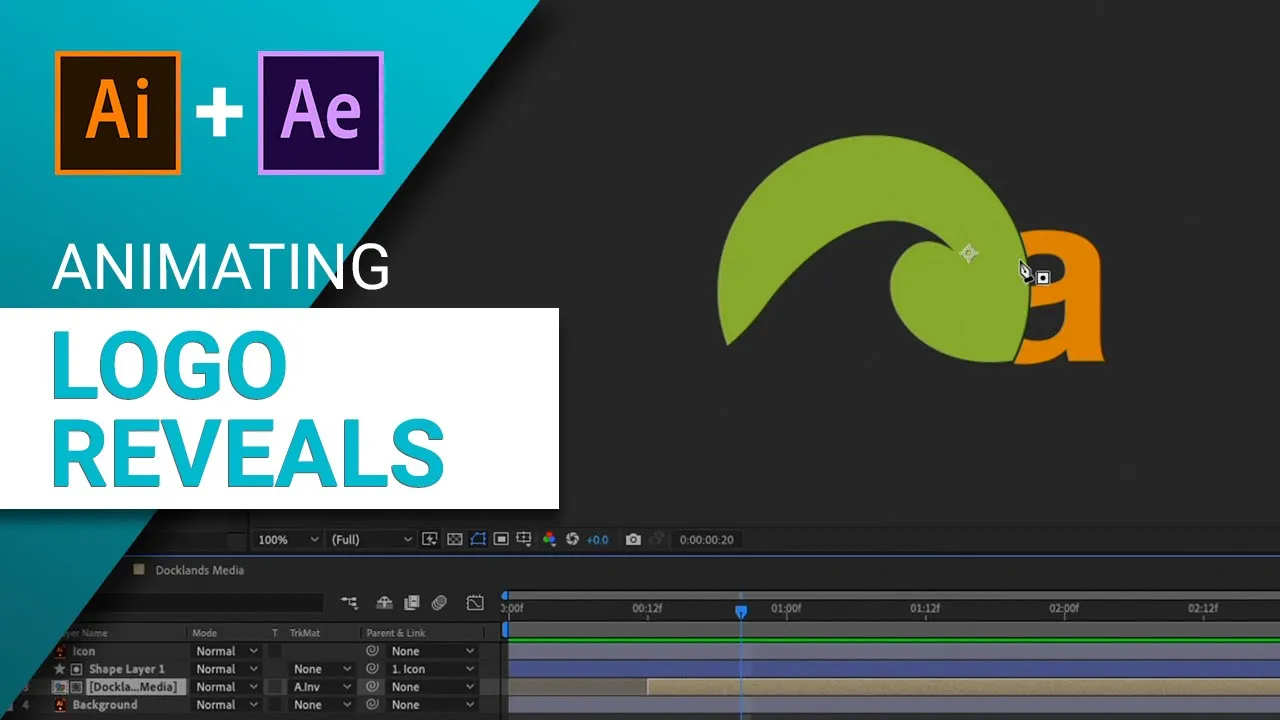Click the star icon of Shape Layer 1
1280x720 pixels.
60,669
